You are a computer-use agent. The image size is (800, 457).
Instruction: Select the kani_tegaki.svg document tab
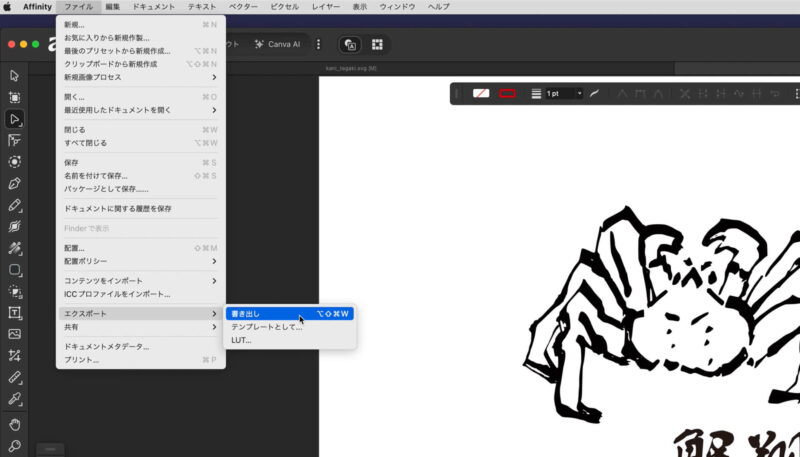(x=351, y=68)
